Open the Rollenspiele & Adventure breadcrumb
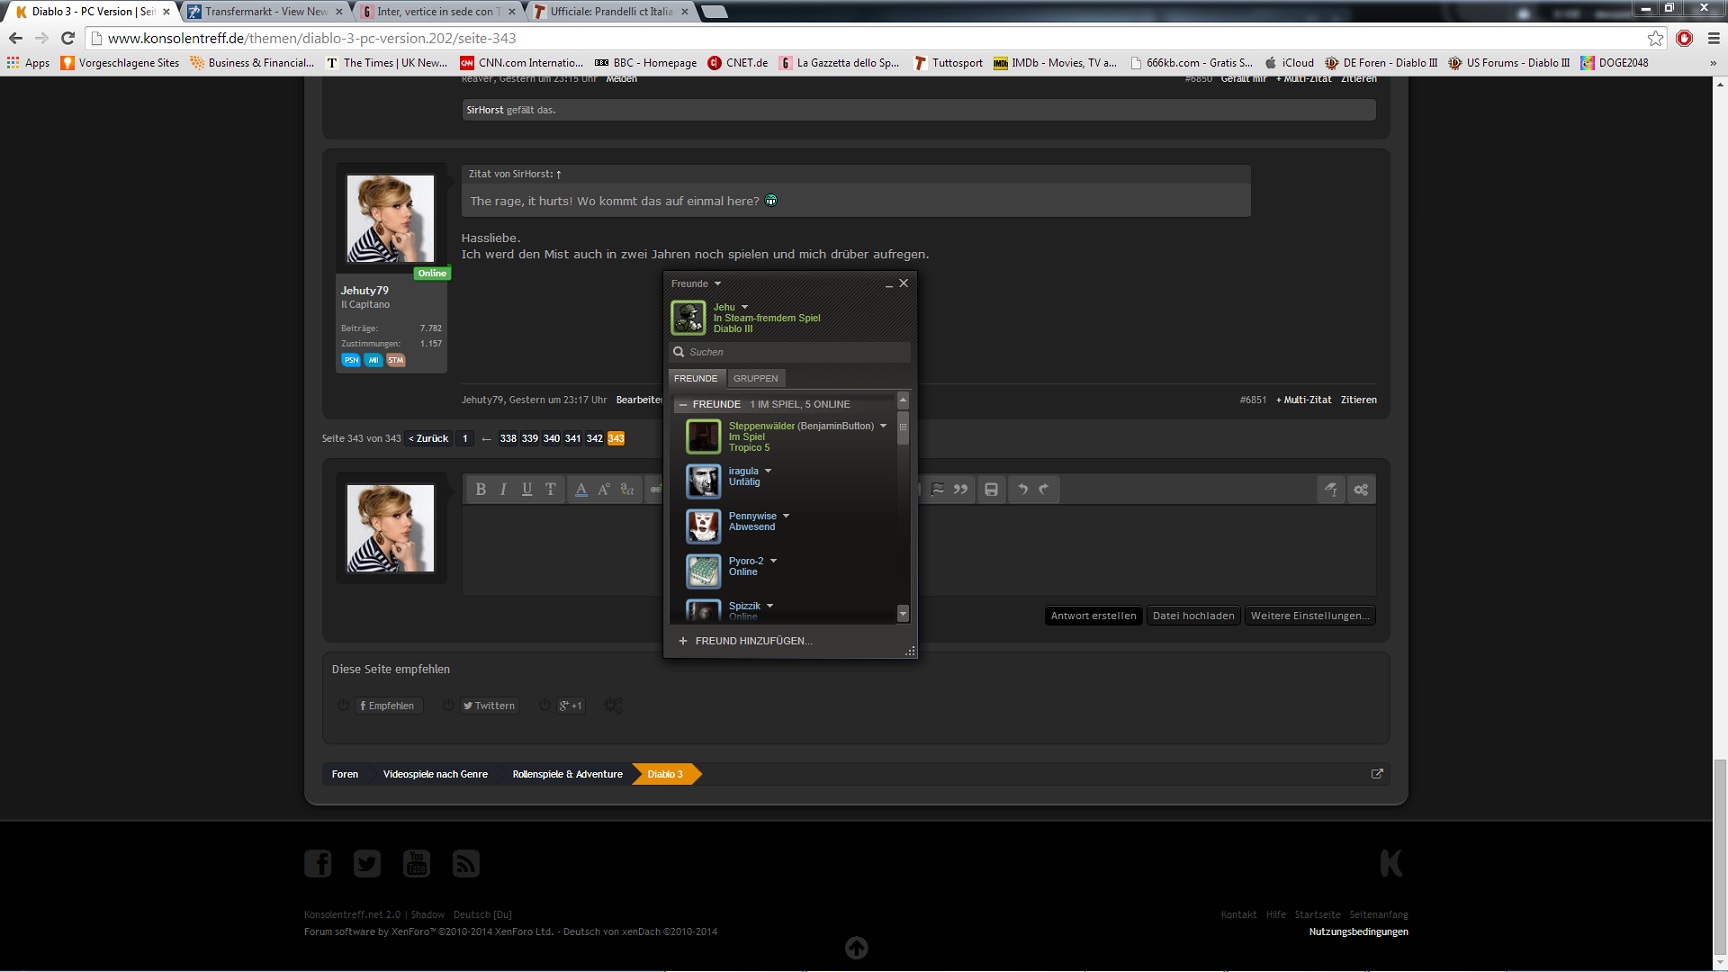The image size is (1728, 972). pyautogui.click(x=567, y=774)
